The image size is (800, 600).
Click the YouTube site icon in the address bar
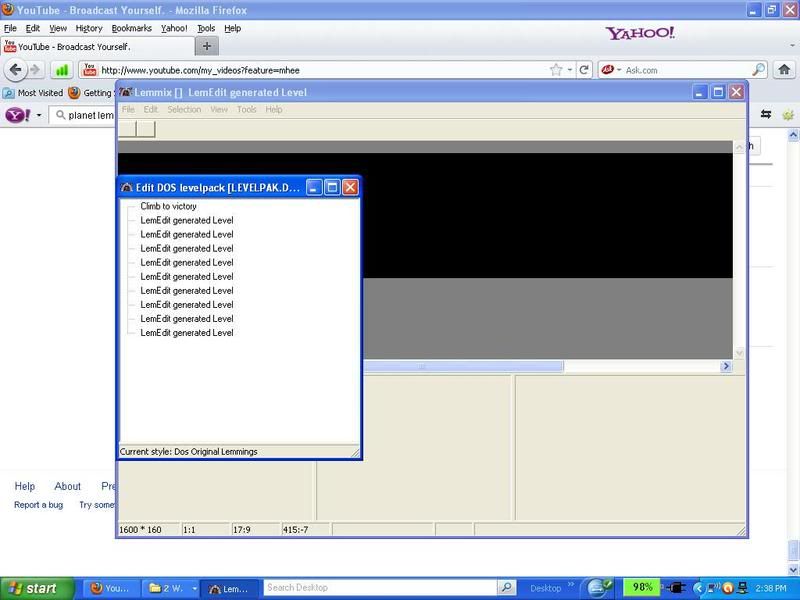tap(90, 70)
